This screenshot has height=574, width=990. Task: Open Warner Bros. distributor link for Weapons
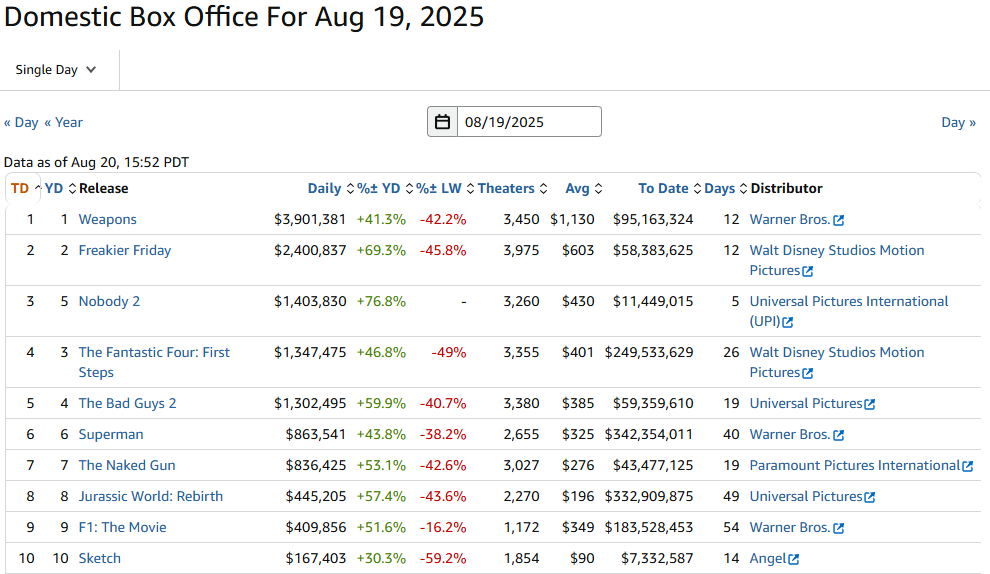click(790, 219)
